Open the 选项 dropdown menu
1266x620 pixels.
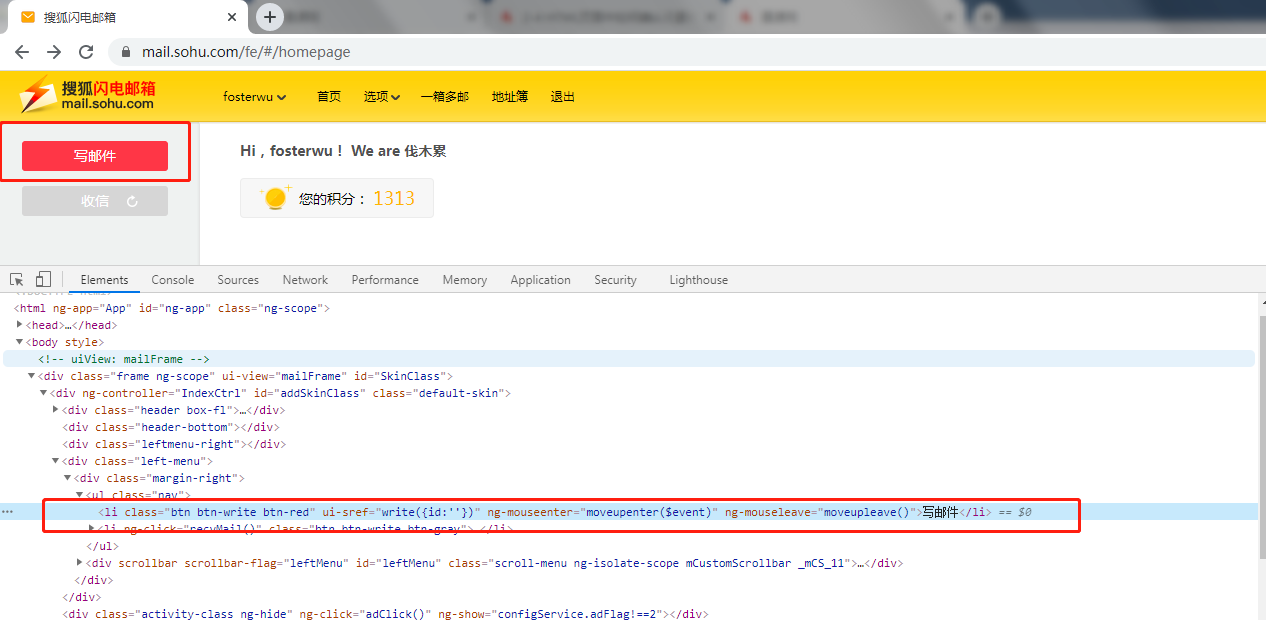(381, 97)
